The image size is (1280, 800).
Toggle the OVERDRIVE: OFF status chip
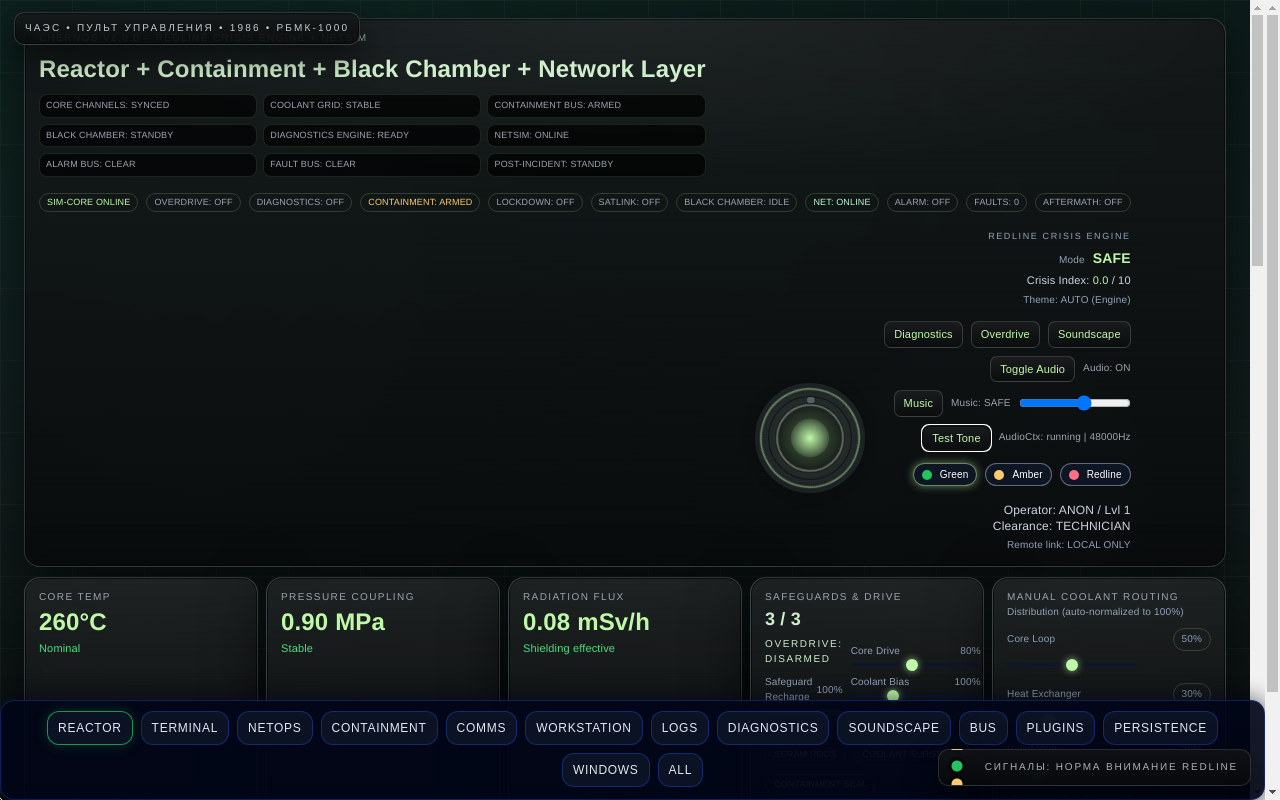click(x=193, y=202)
